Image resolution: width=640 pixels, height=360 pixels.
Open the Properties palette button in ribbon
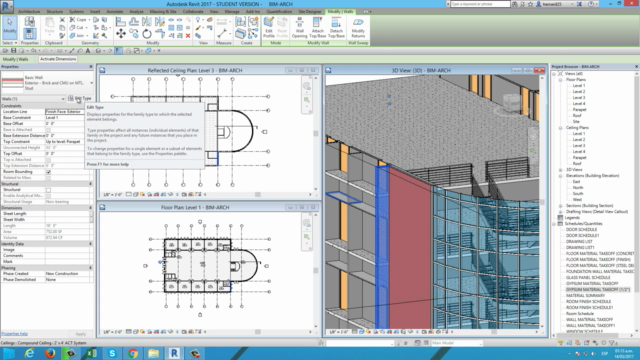pyautogui.click(x=29, y=33)
